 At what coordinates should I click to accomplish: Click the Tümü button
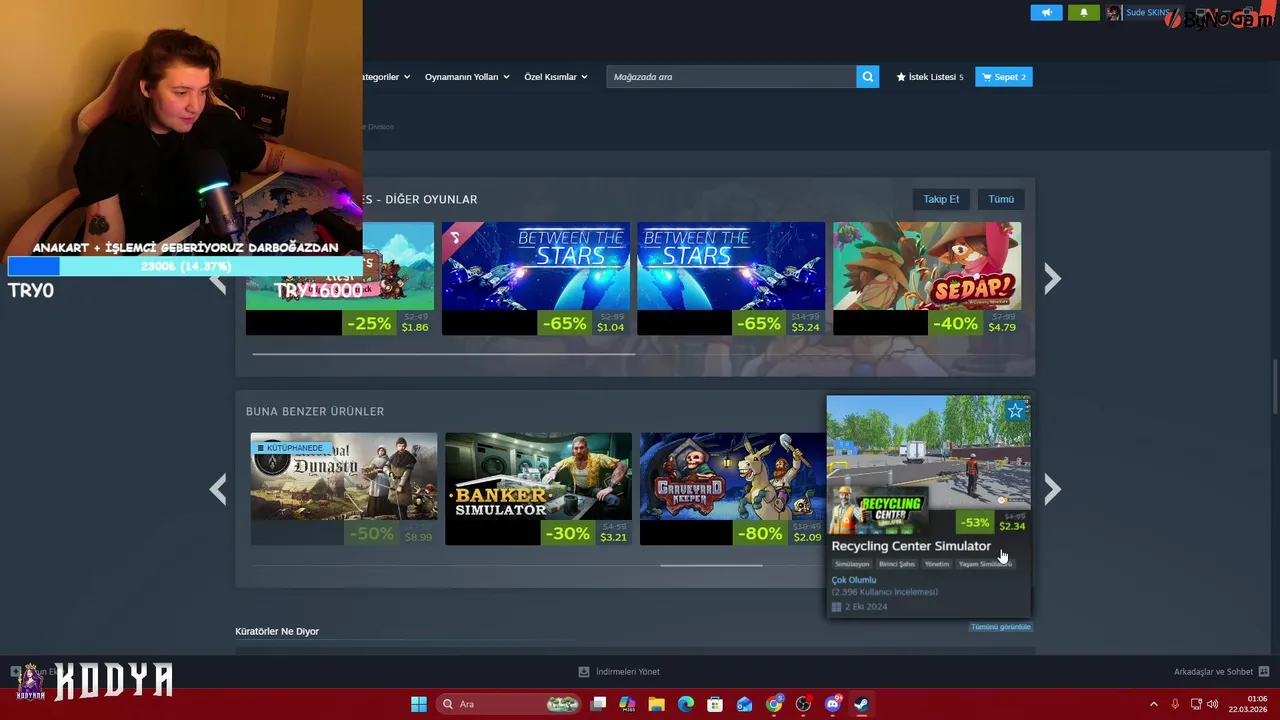pos(1001,199)
